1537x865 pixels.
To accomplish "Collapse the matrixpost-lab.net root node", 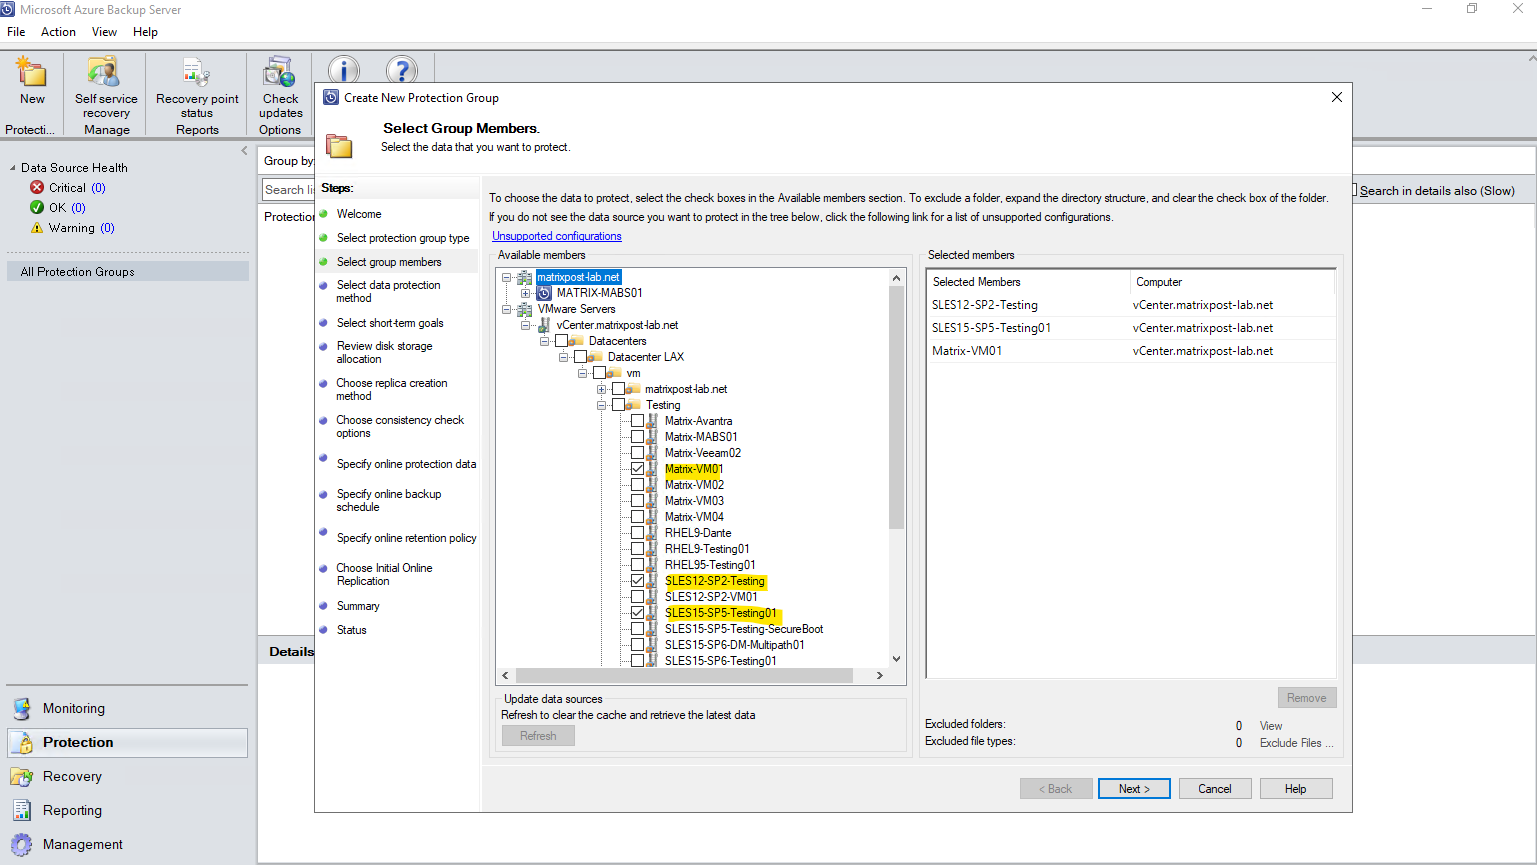I will [506, 277].
